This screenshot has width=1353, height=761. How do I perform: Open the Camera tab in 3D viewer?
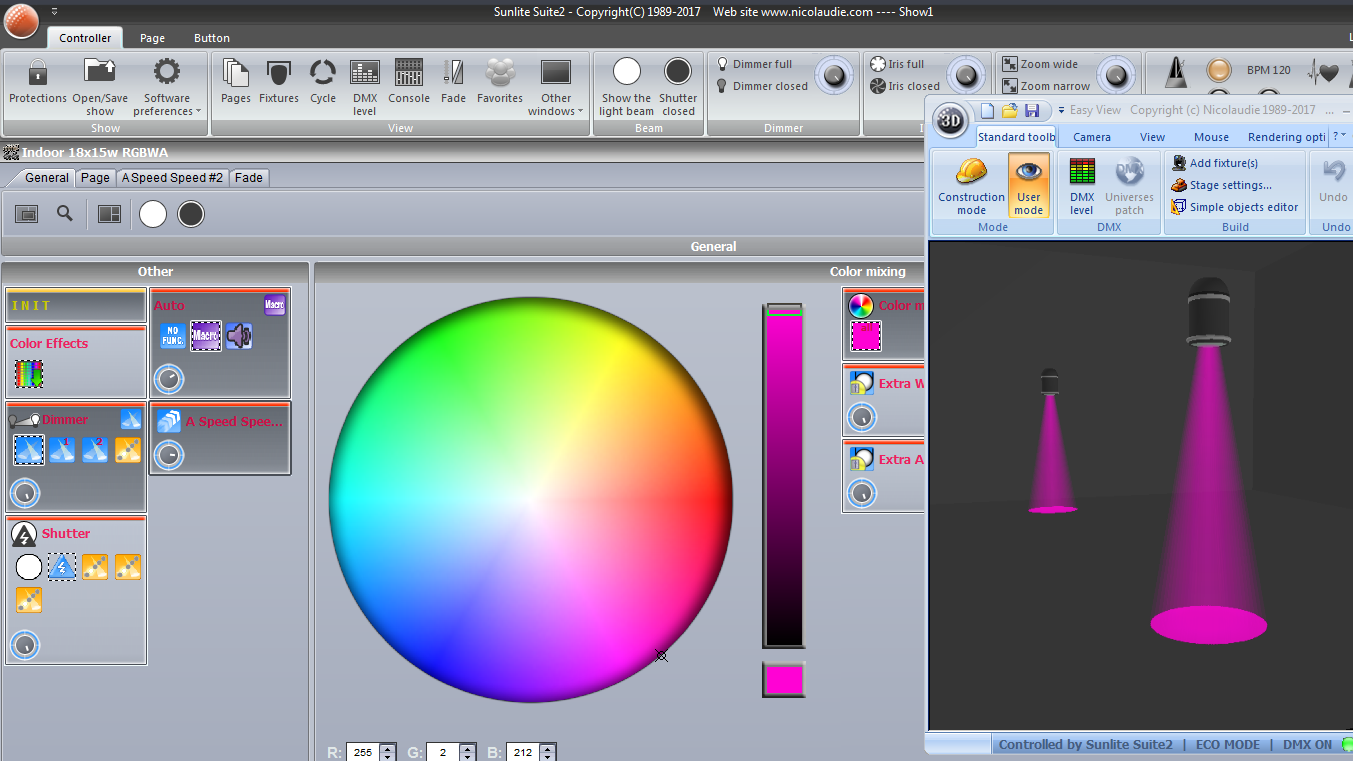coord(1092,137)
